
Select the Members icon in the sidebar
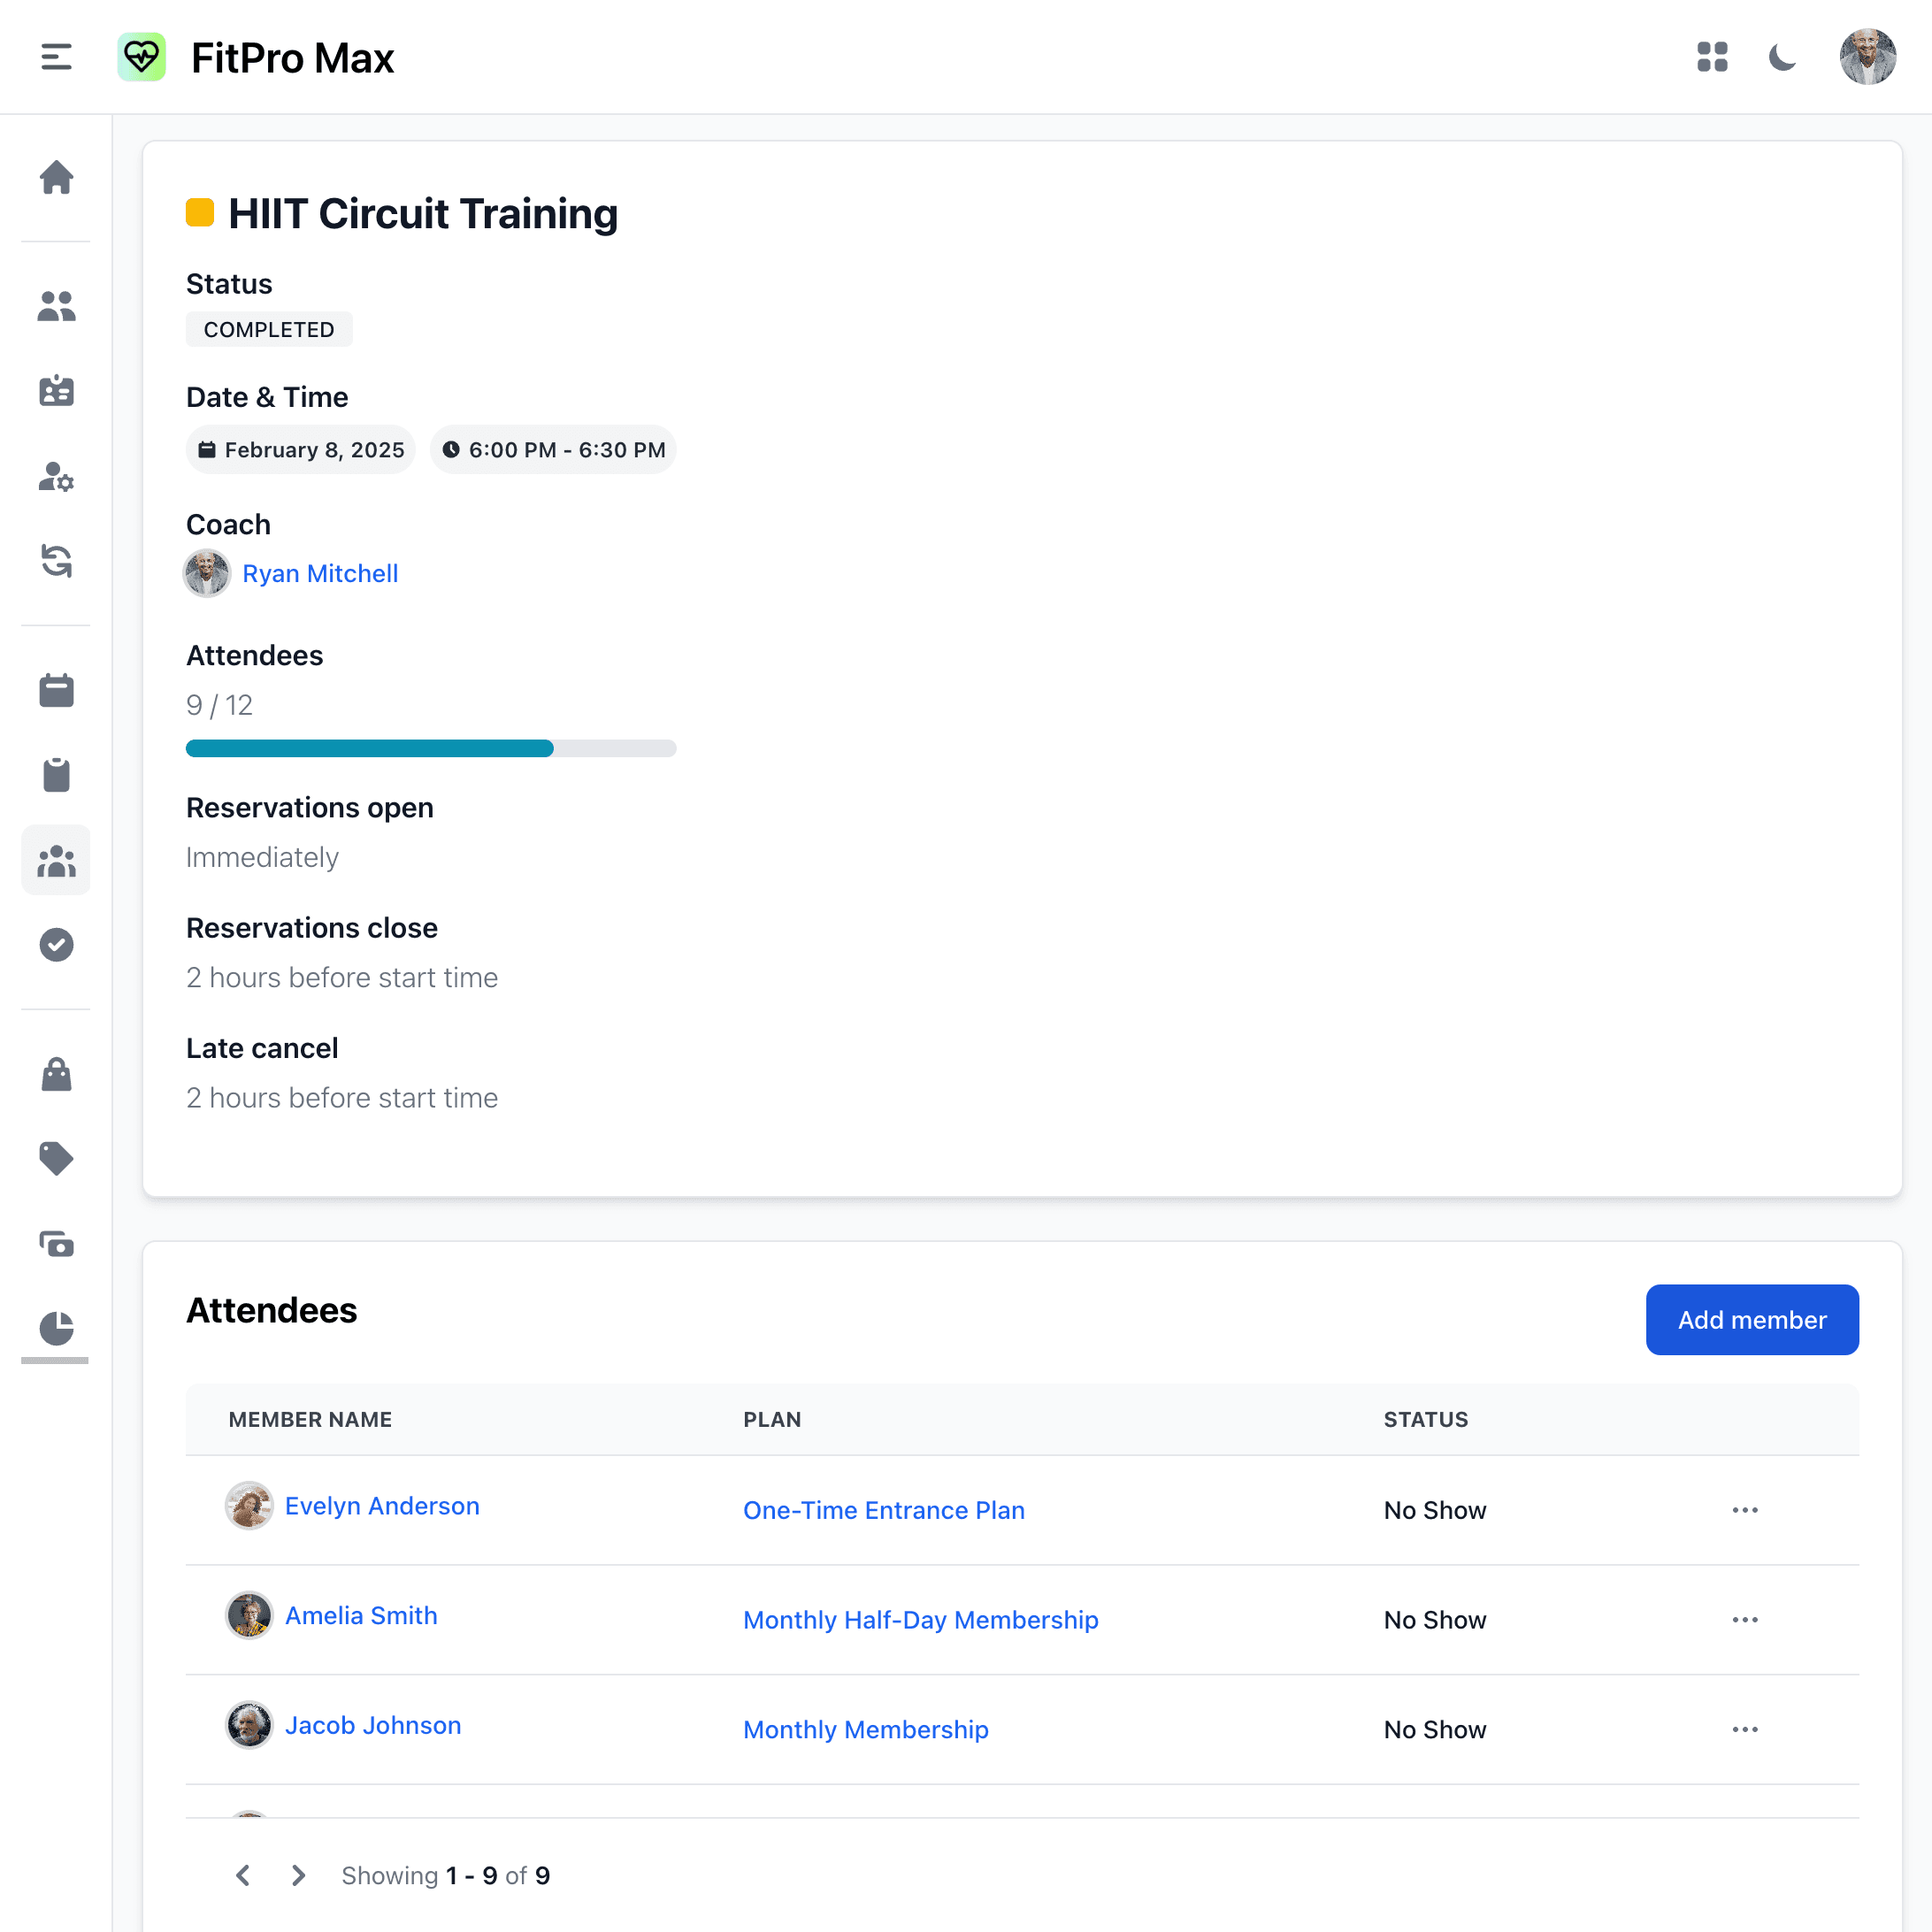56,307
